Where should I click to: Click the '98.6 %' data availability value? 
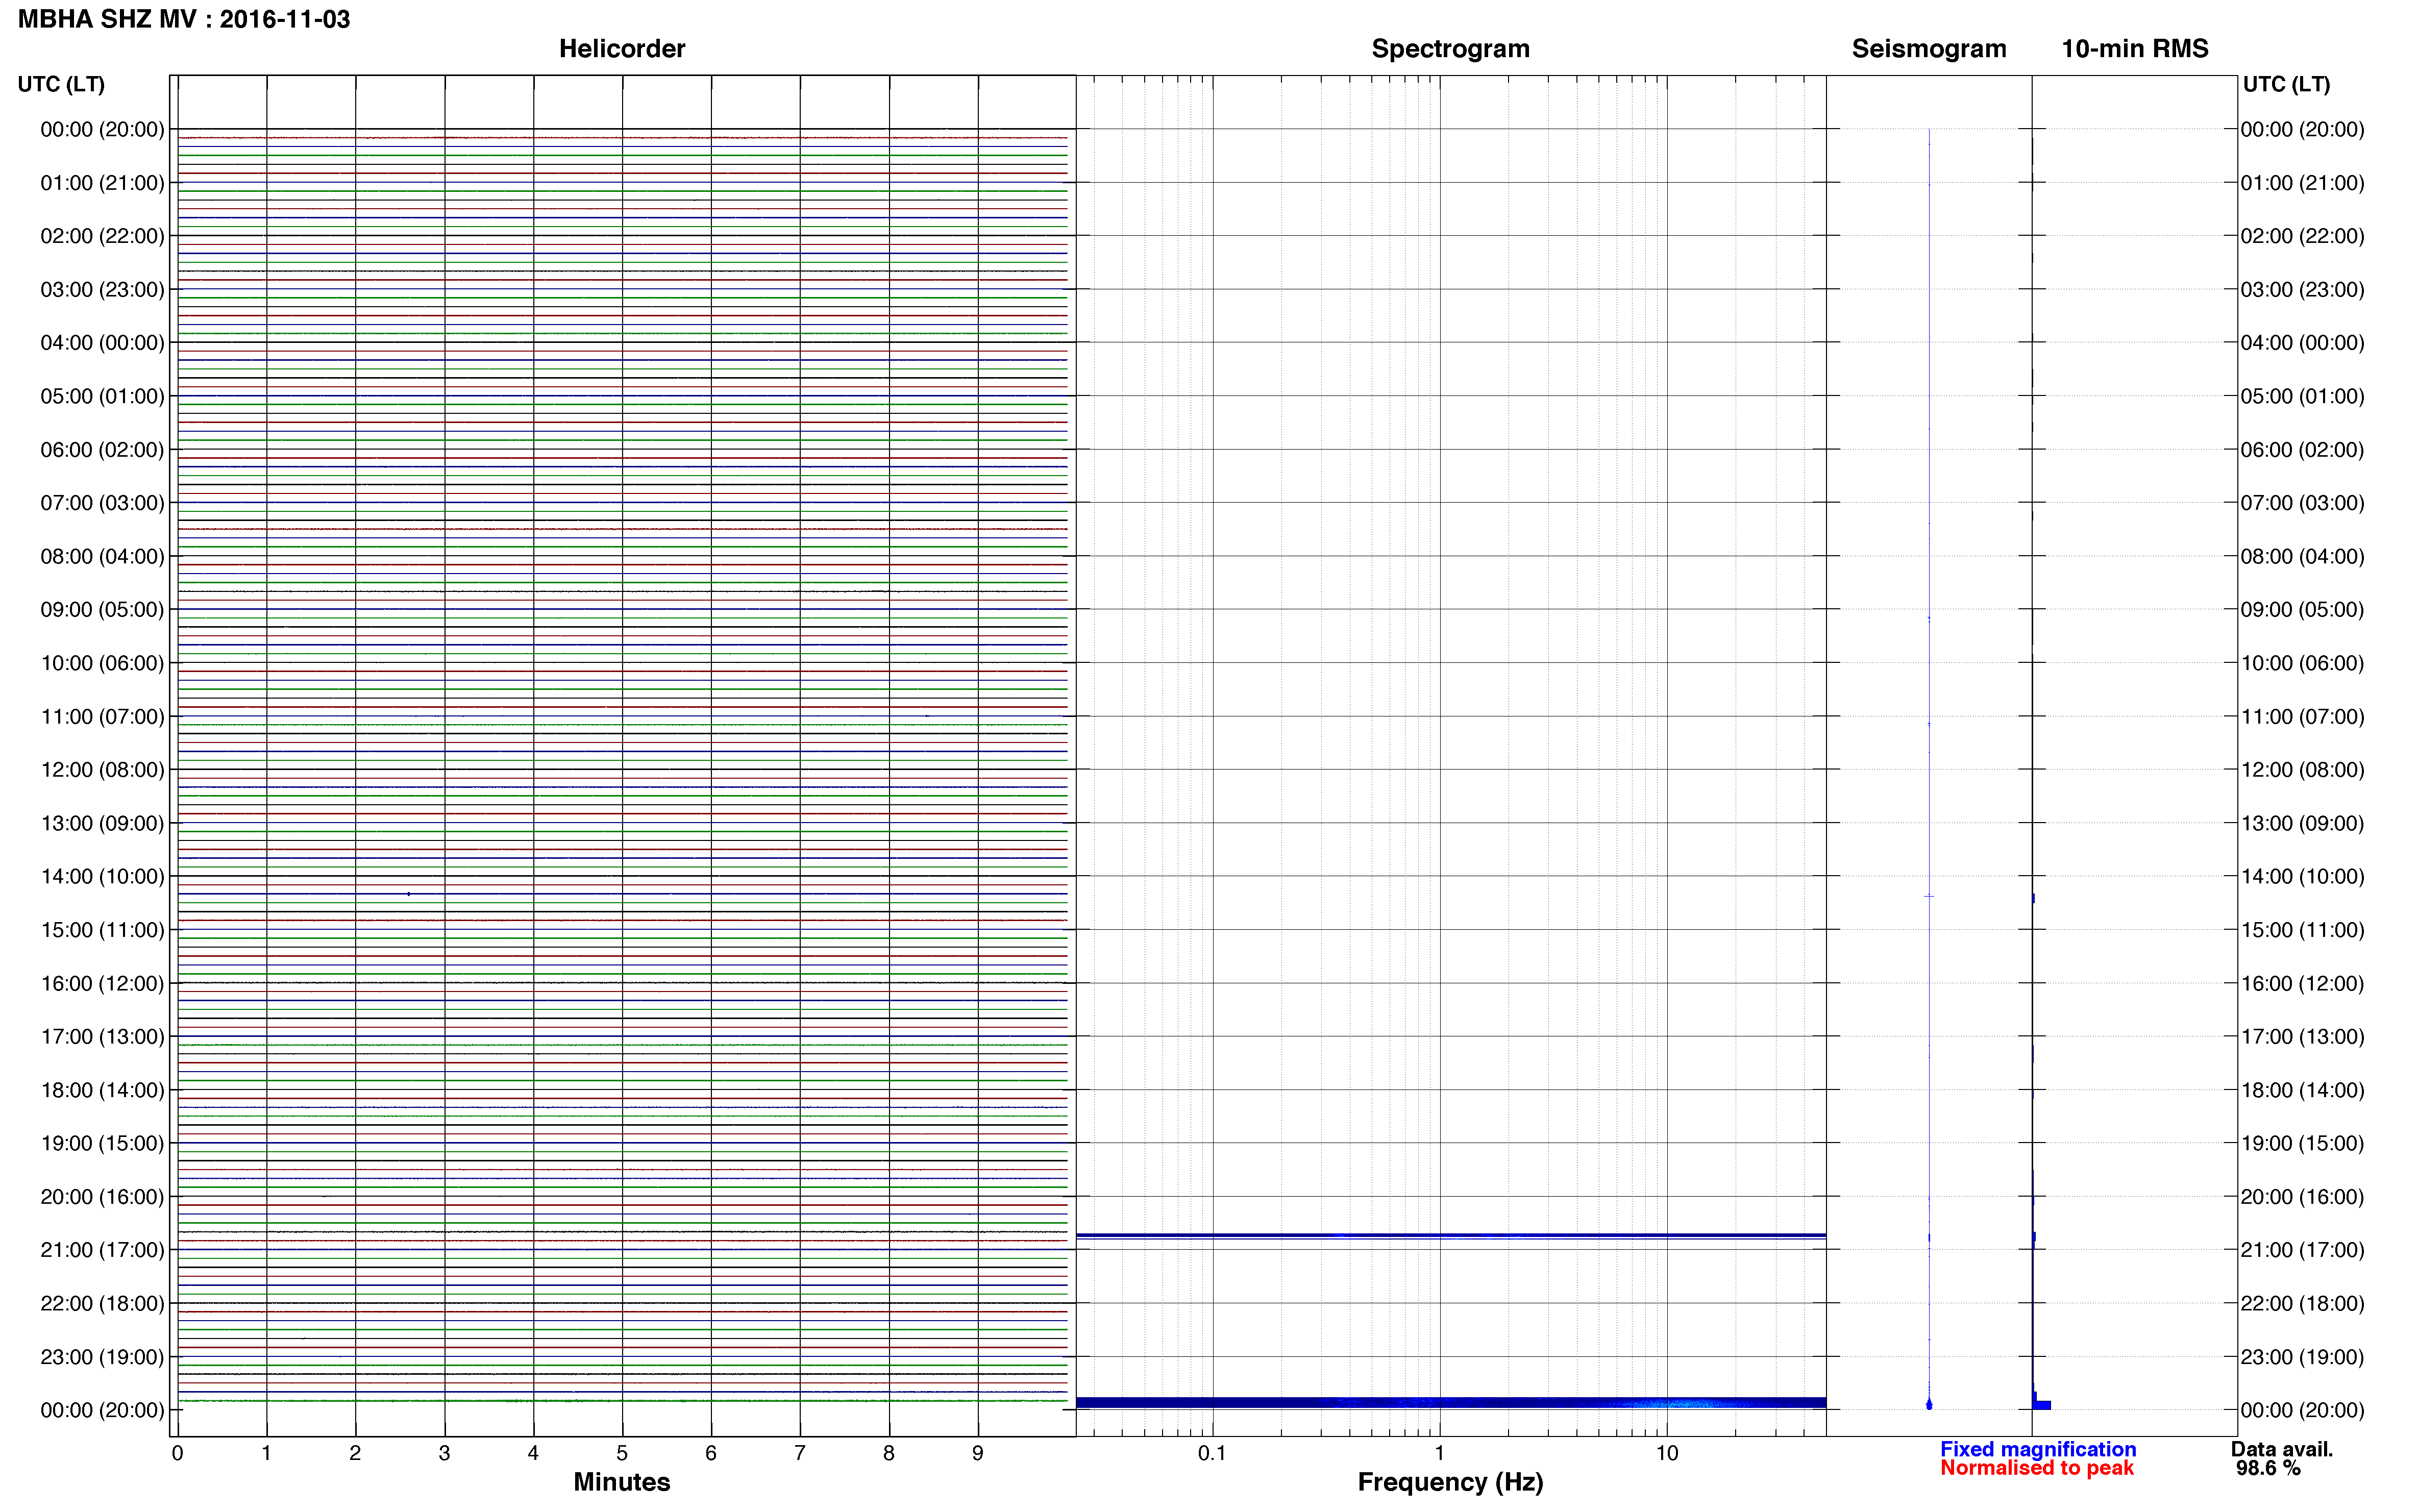point(2268,1468)
